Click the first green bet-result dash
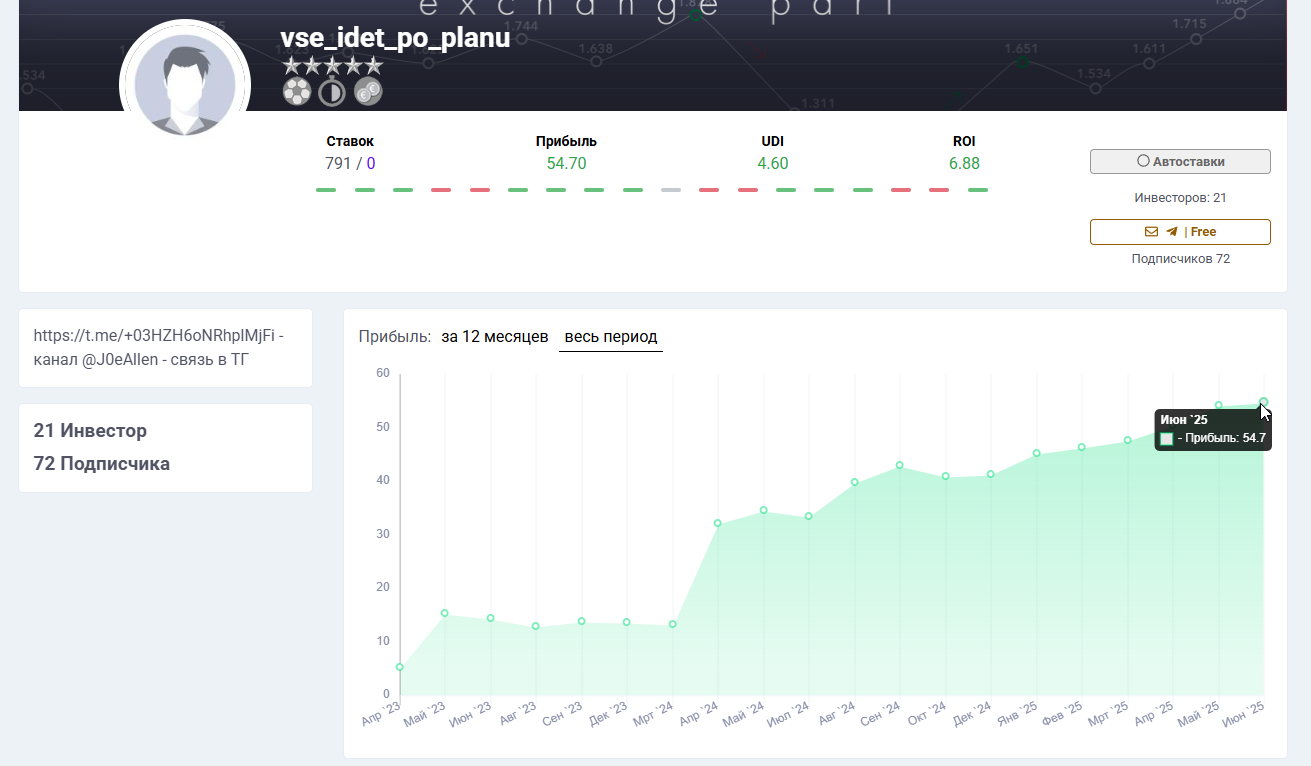This screenshot has width=1311, height=766. [x=326, y=190]
